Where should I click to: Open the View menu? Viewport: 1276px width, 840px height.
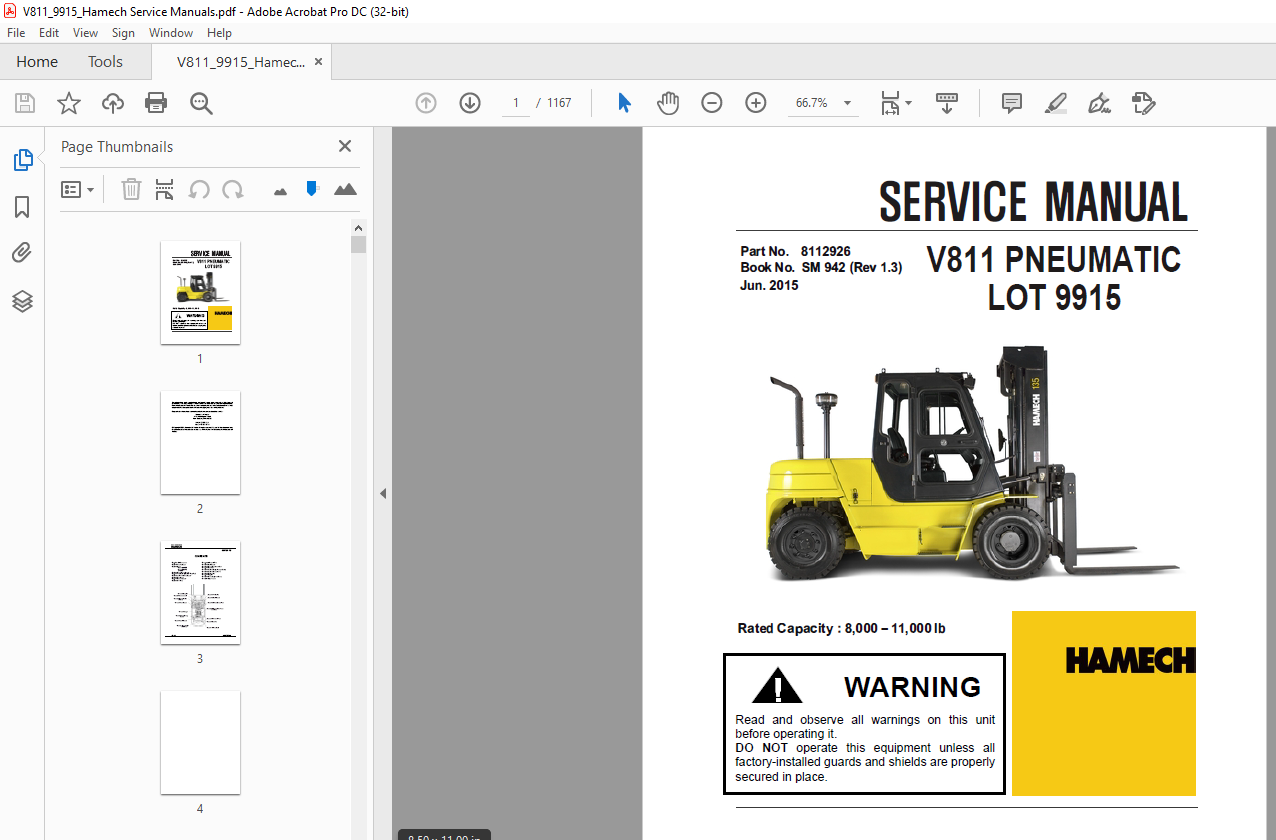pos(85,33)
